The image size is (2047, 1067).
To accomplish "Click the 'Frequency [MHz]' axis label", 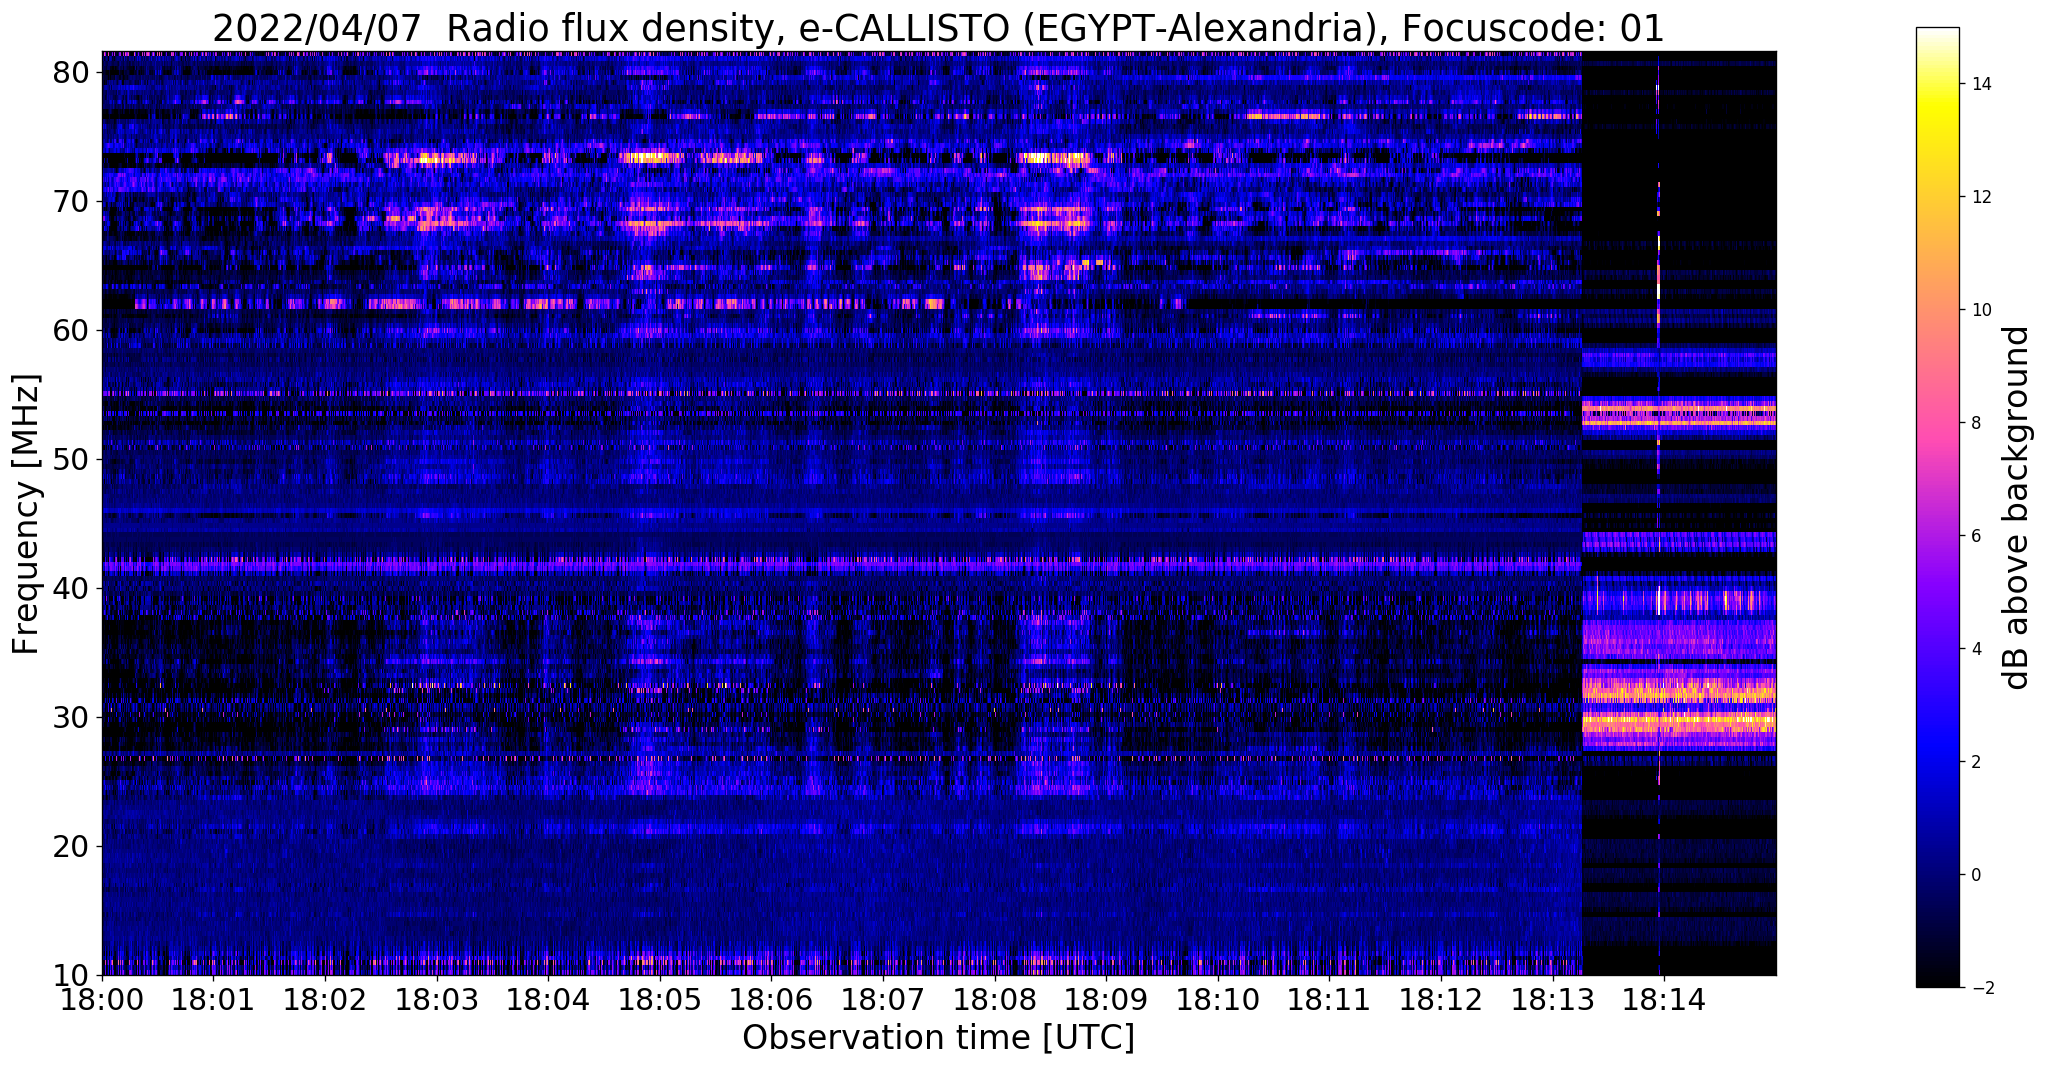I will coord(26,514).
